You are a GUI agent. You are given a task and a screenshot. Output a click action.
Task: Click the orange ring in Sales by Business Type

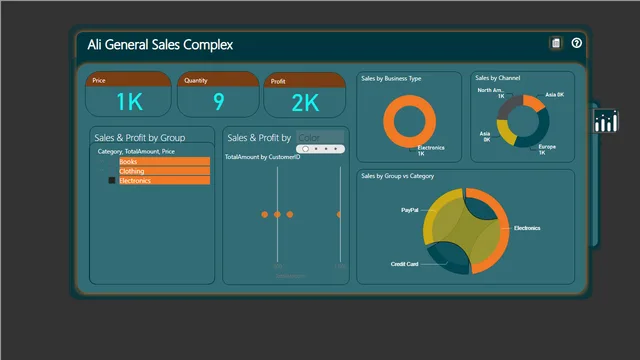388,121
